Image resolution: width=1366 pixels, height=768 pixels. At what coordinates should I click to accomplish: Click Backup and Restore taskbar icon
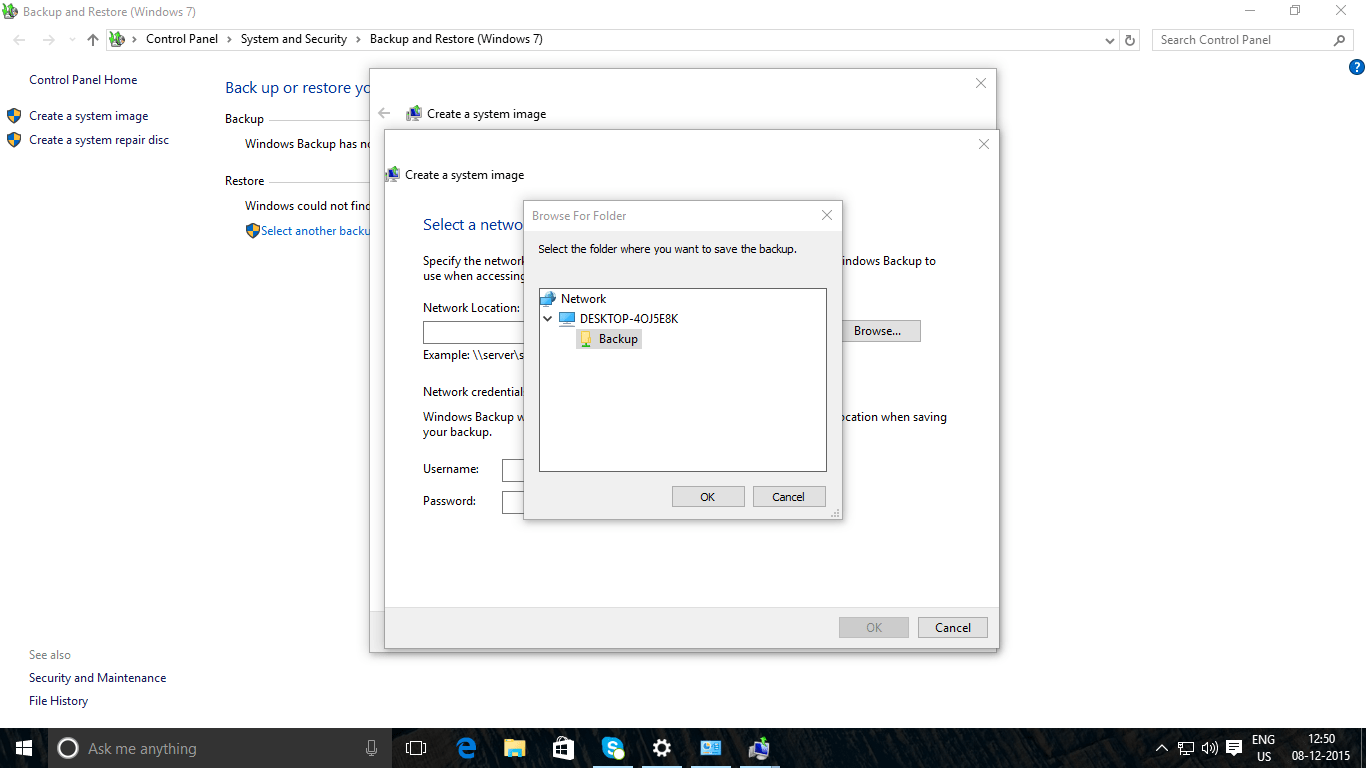[759, 748]
